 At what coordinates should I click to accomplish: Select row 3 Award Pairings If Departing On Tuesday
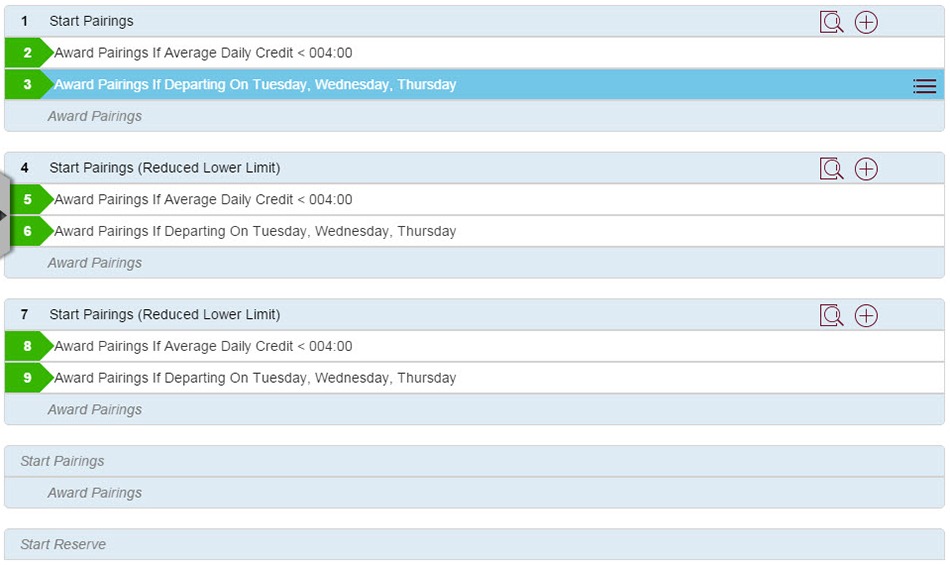(474, 84)
